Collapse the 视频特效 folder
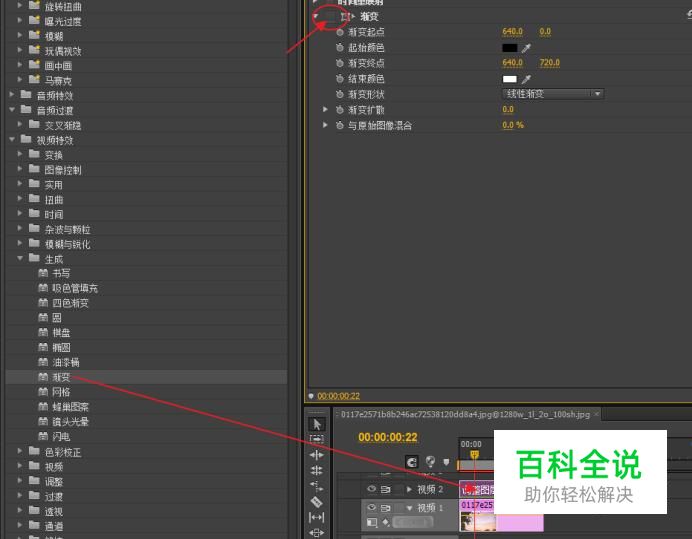Image resolution: width=692 pixels, height=539 pixels. (x=12, y=139)
